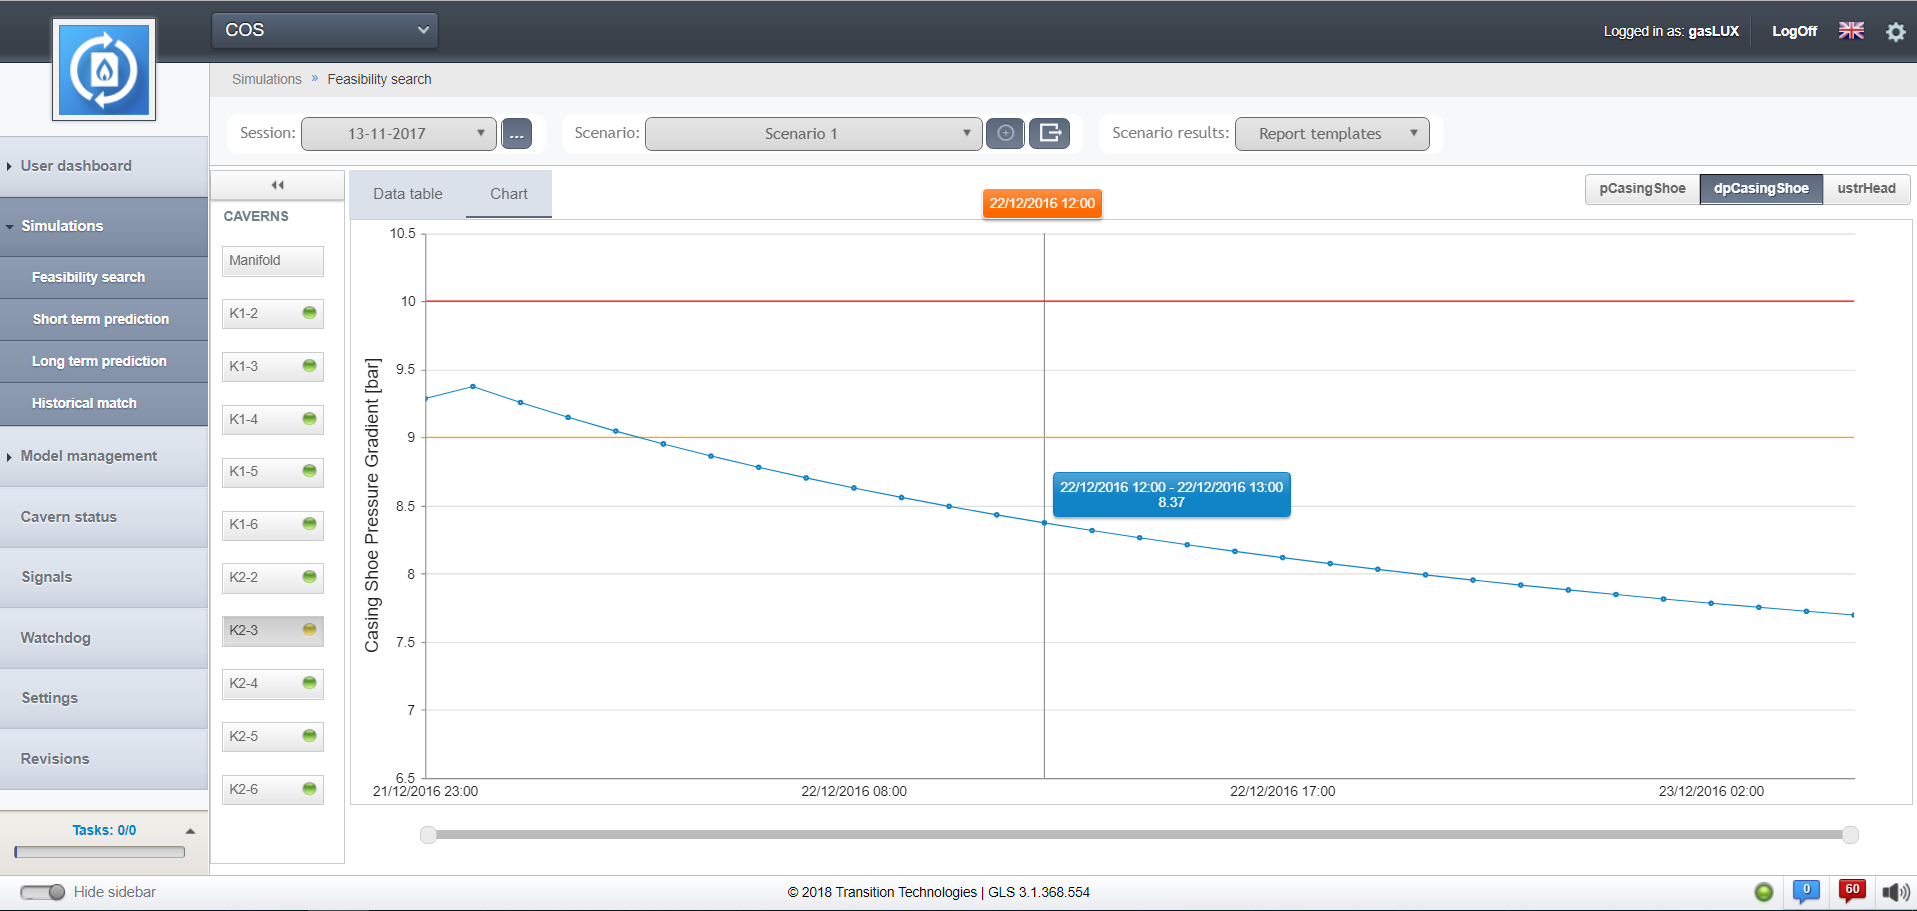
Task: Open the settings gear icon
Action: coord(1895,32)
